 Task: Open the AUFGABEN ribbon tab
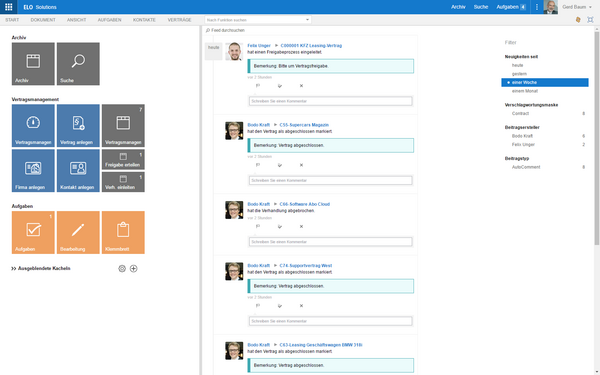click(x=109, y=20)
